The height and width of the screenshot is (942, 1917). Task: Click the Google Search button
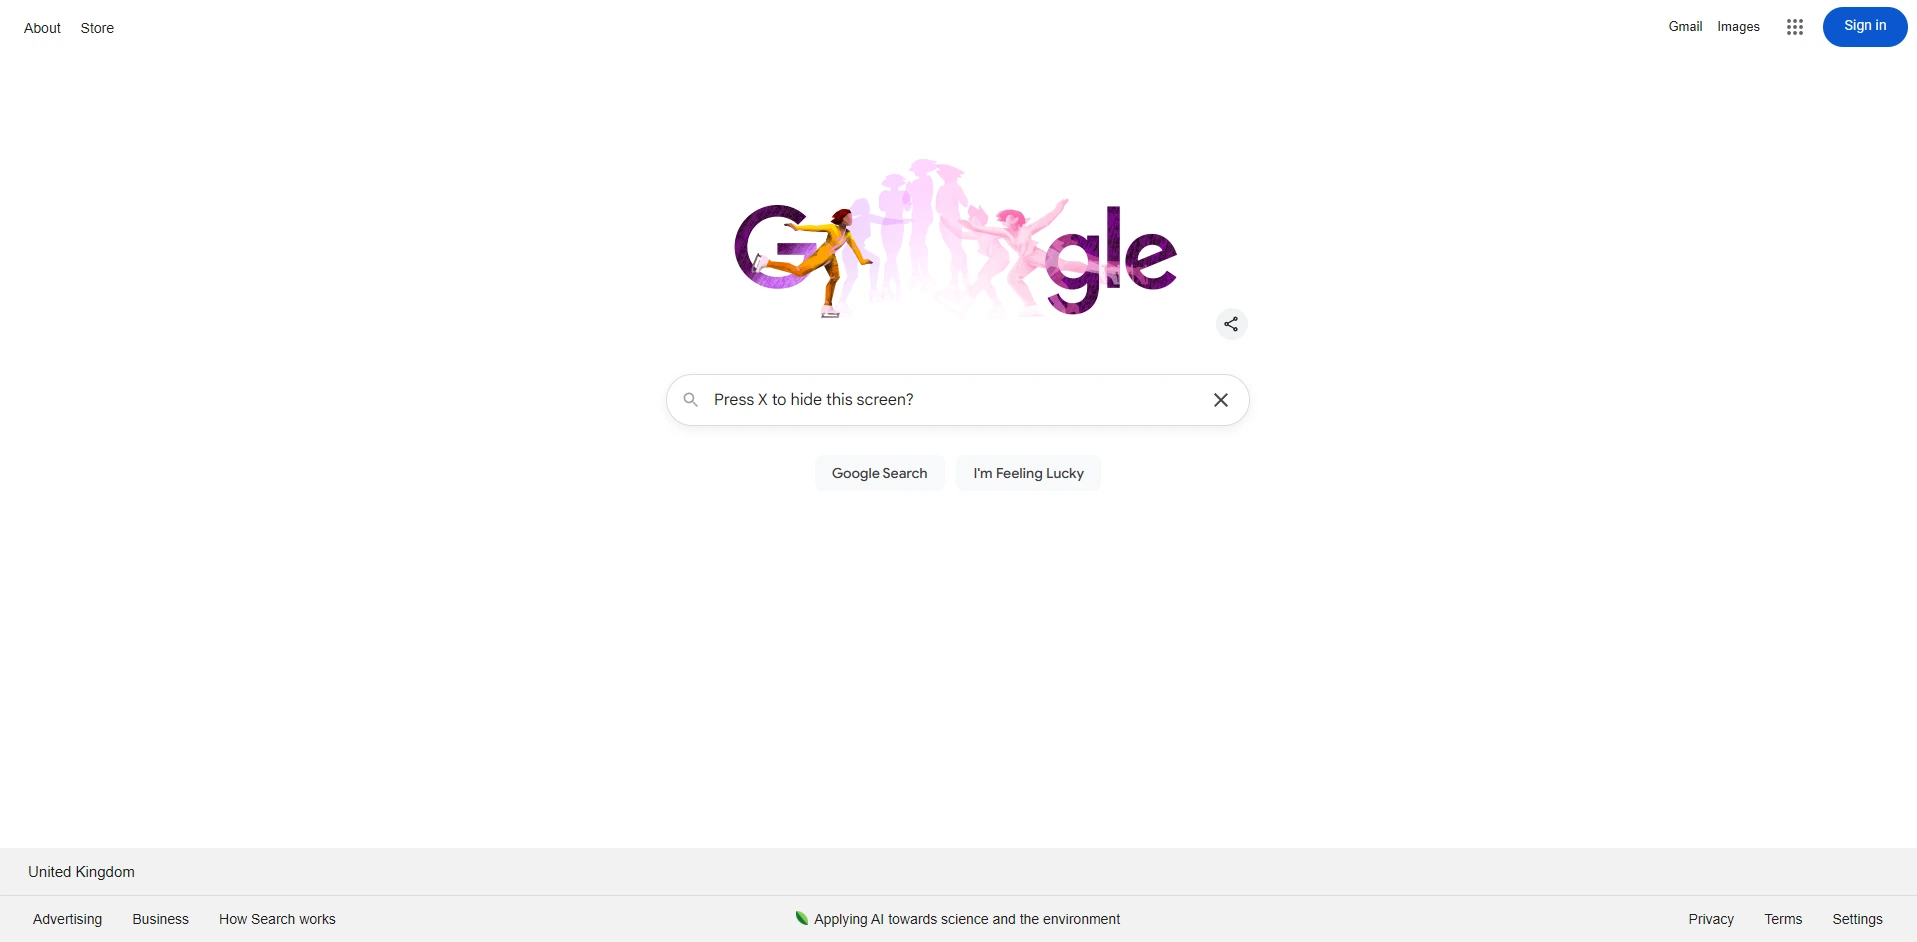click(879, 473)
